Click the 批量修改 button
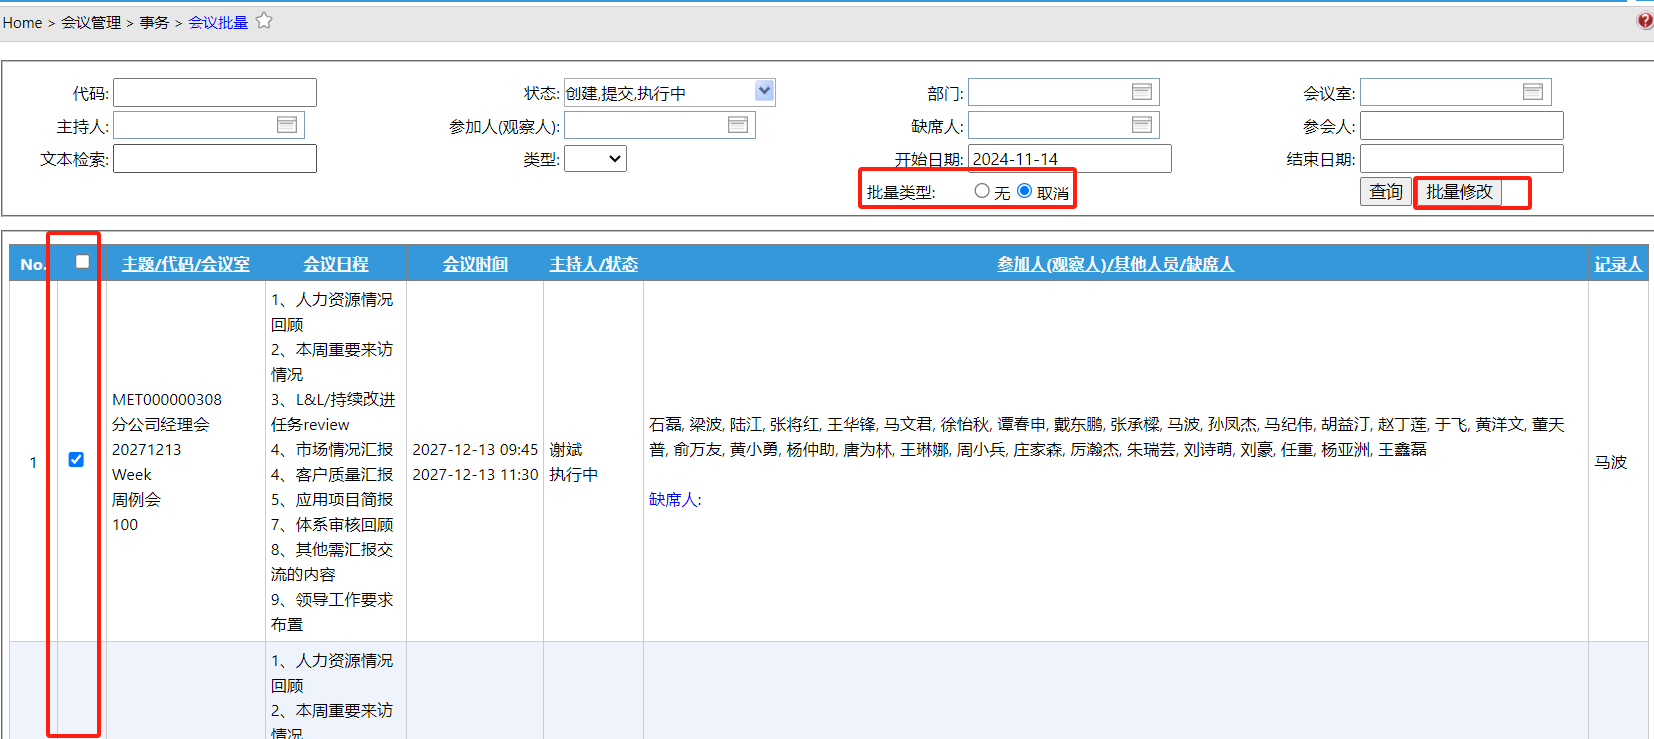 click(1459, 192)
